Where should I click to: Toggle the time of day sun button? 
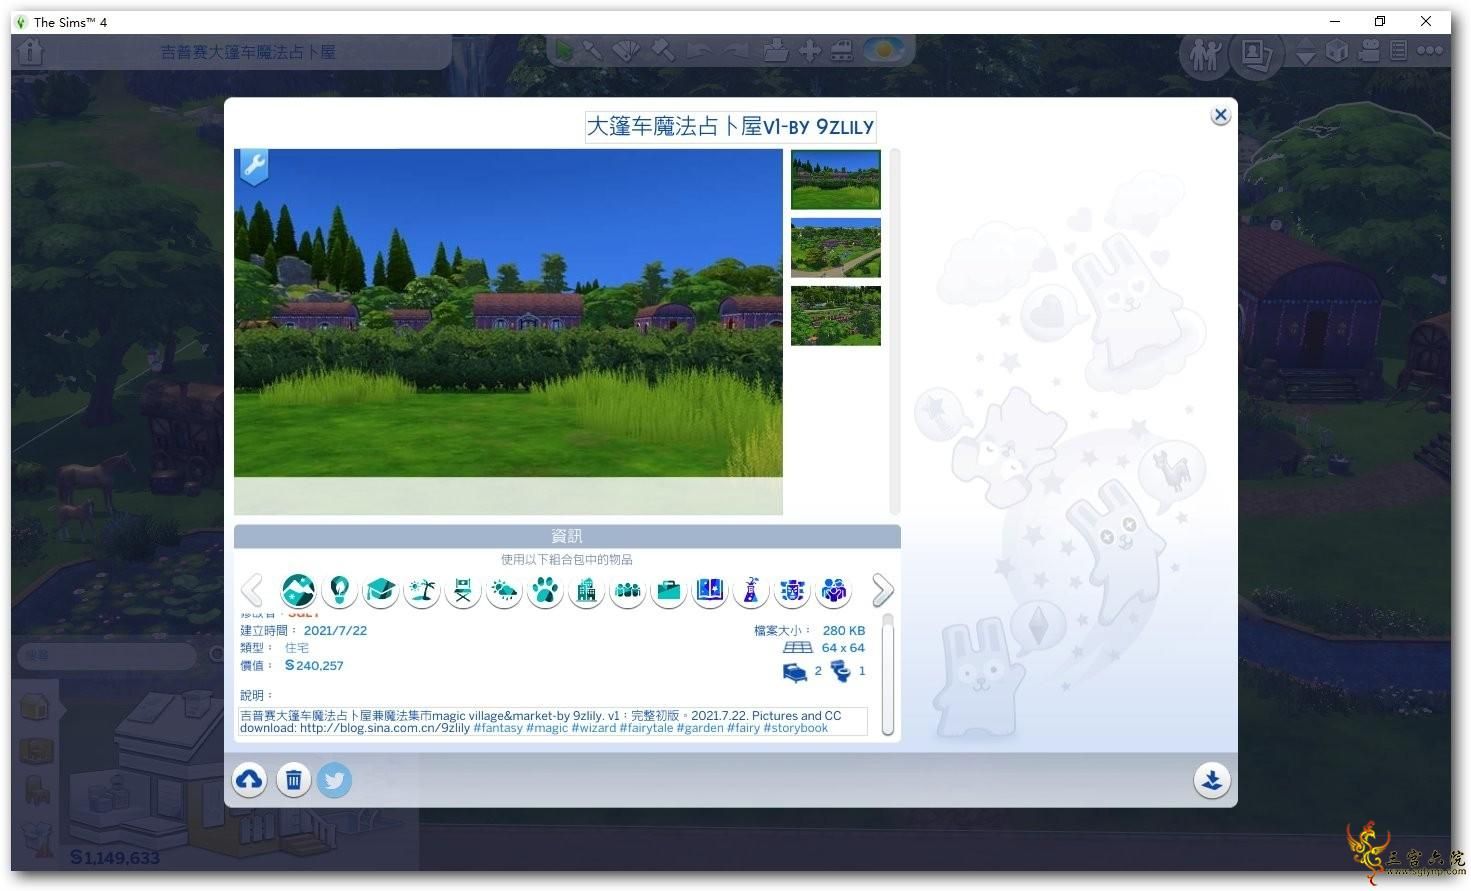click(x=884, y=49)
